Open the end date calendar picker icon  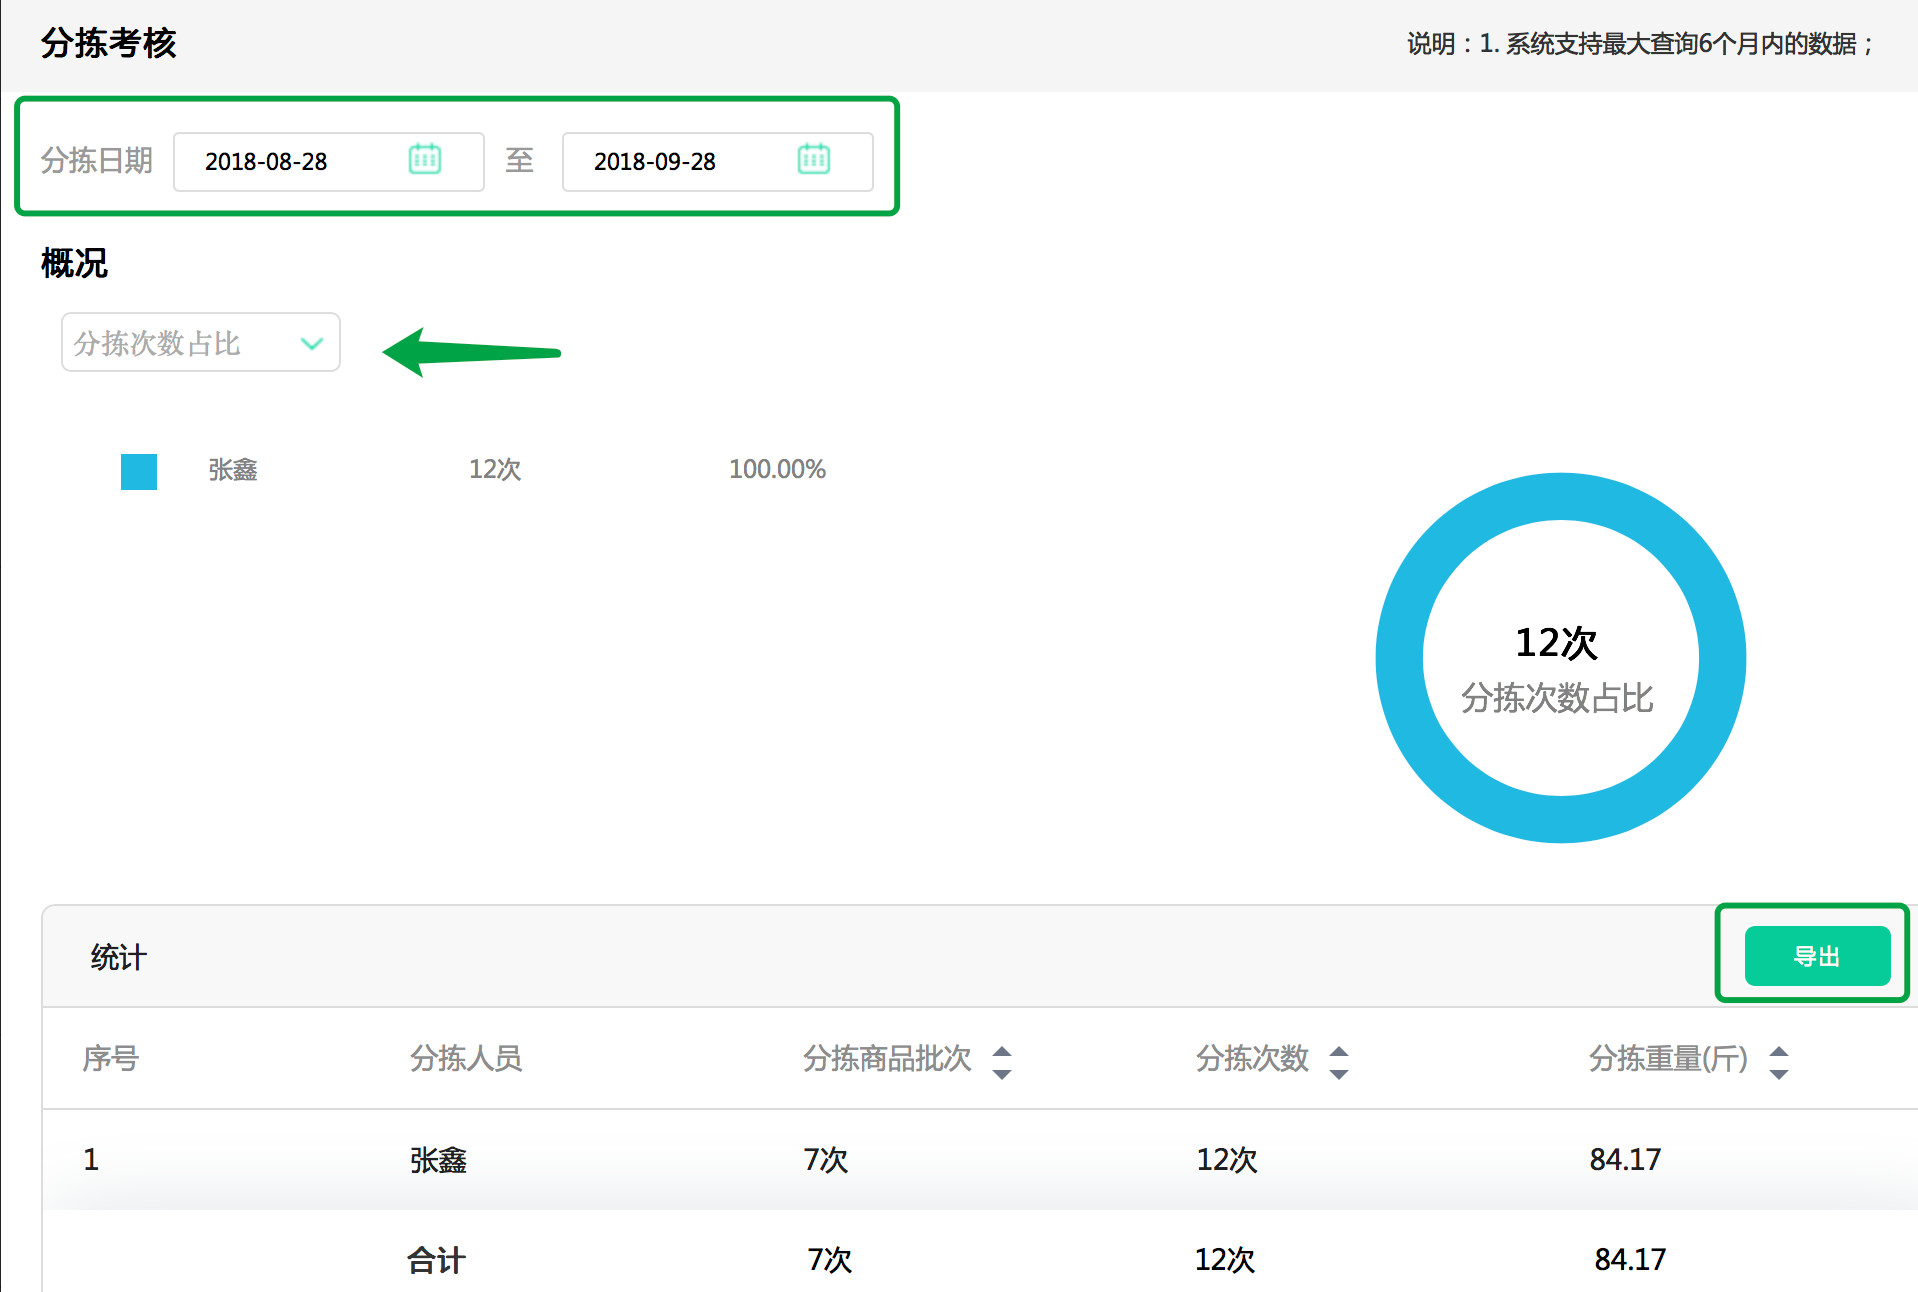tap(814, 160)
